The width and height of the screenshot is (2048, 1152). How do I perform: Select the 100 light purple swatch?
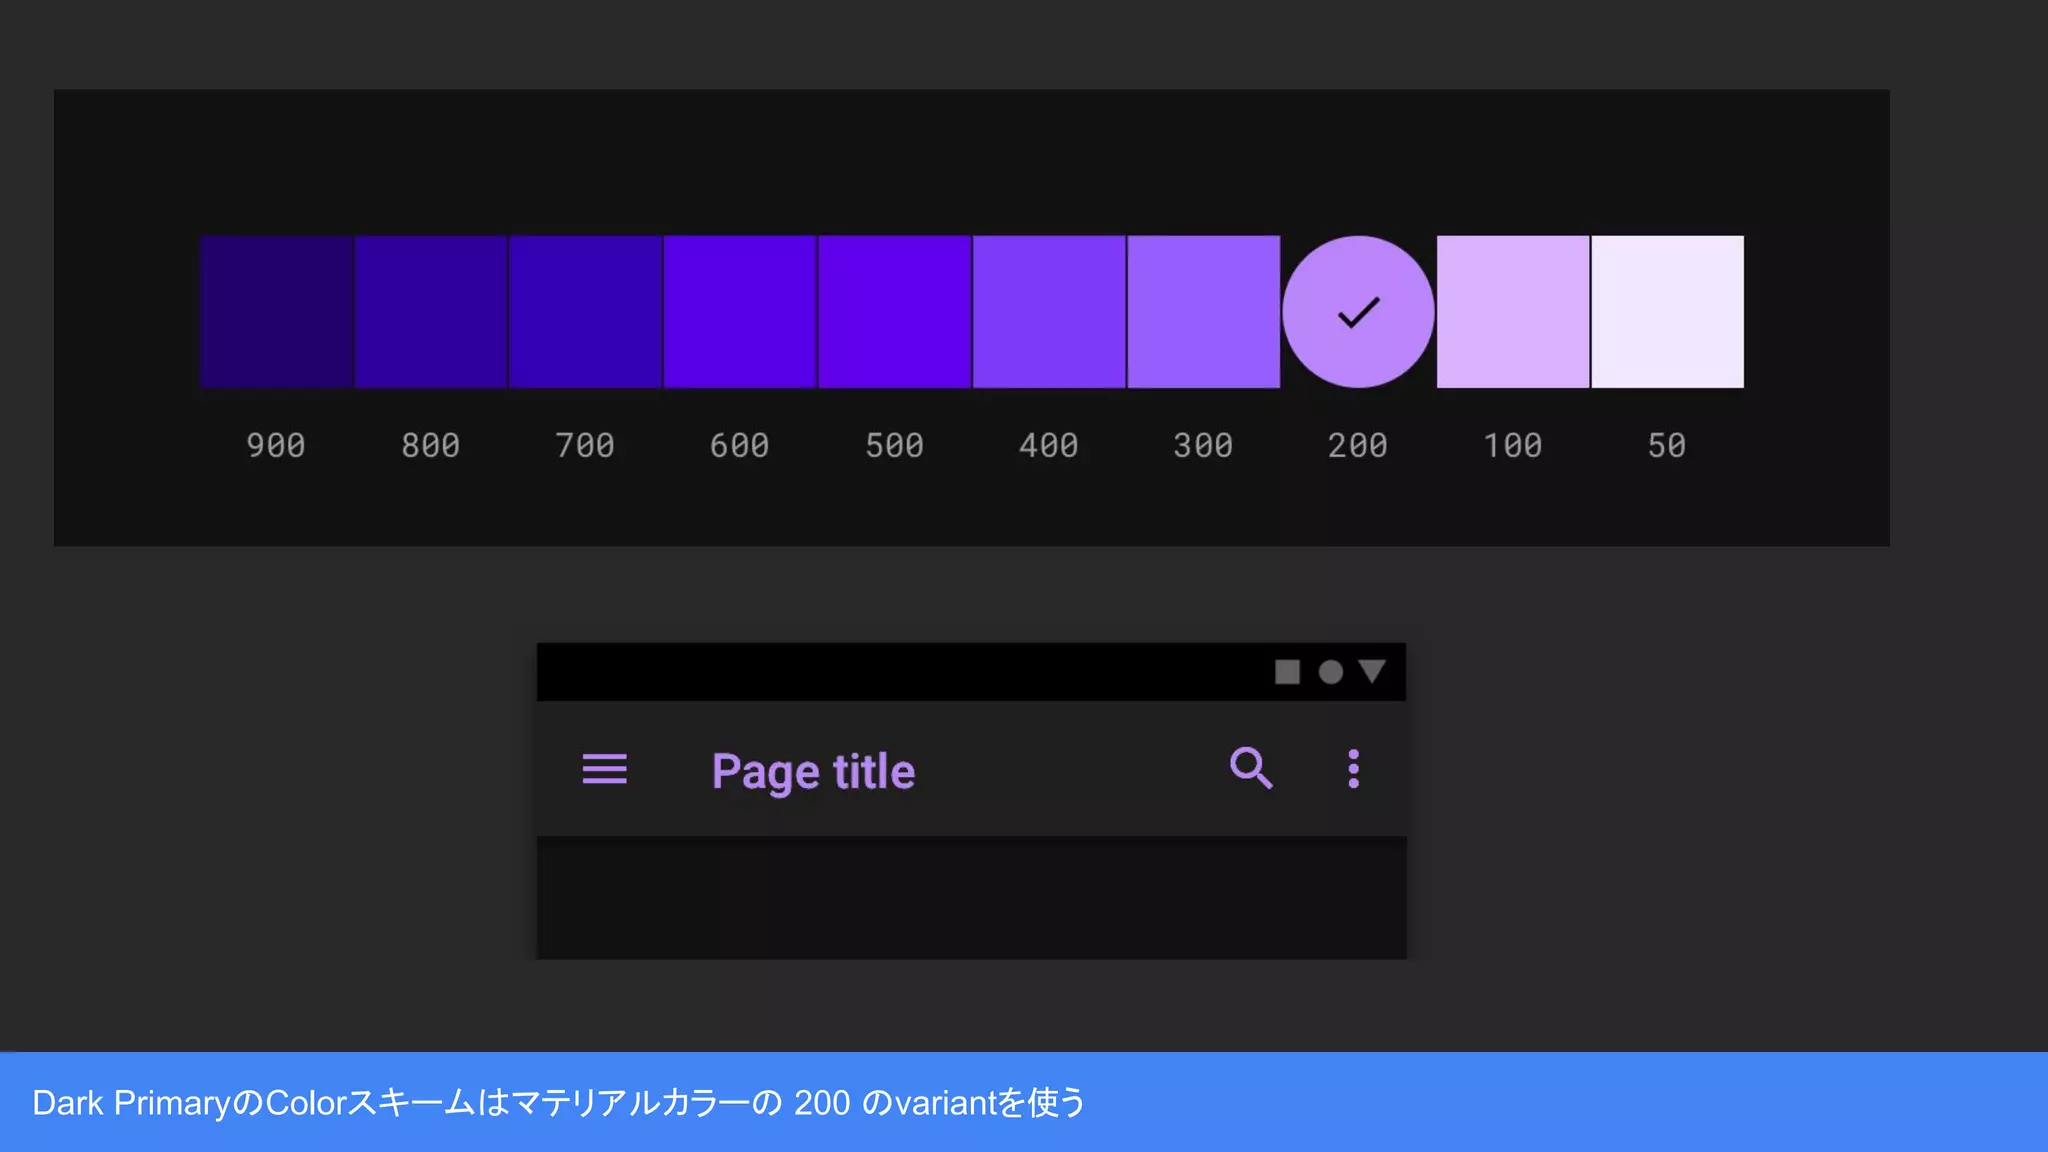pos(1513,312)
